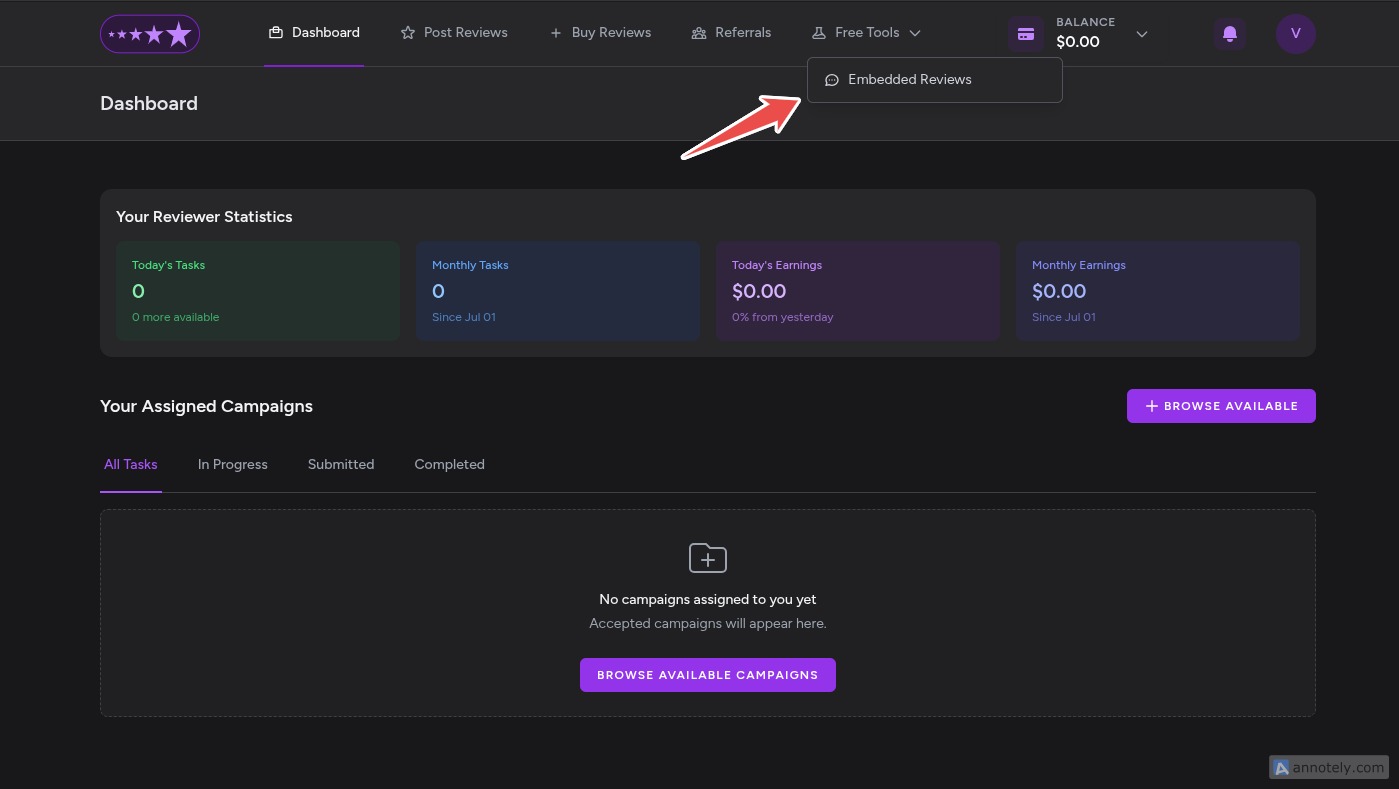
Task: Select the Today's Earnings stat card
Action: tap(857, 291)
